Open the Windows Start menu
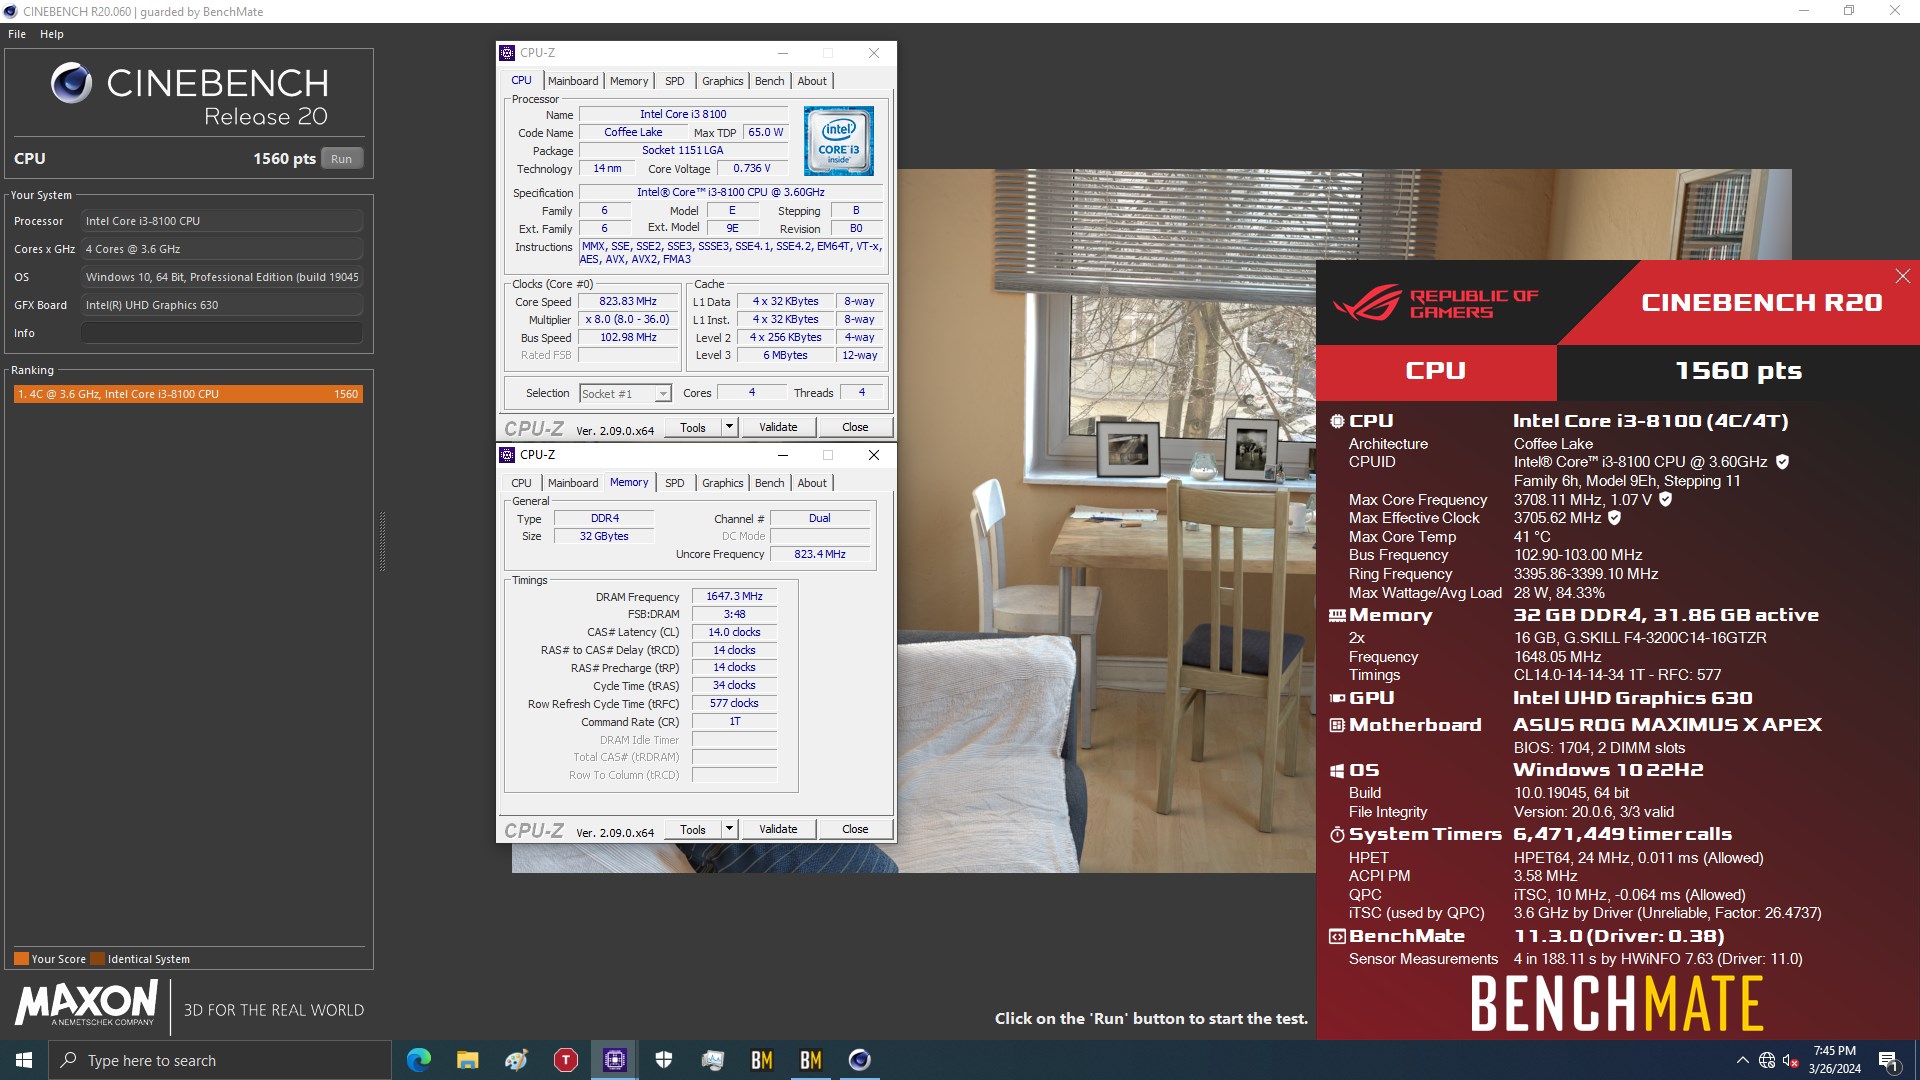Screen dimensions: 1920x1080 [x=24, y=1060]
